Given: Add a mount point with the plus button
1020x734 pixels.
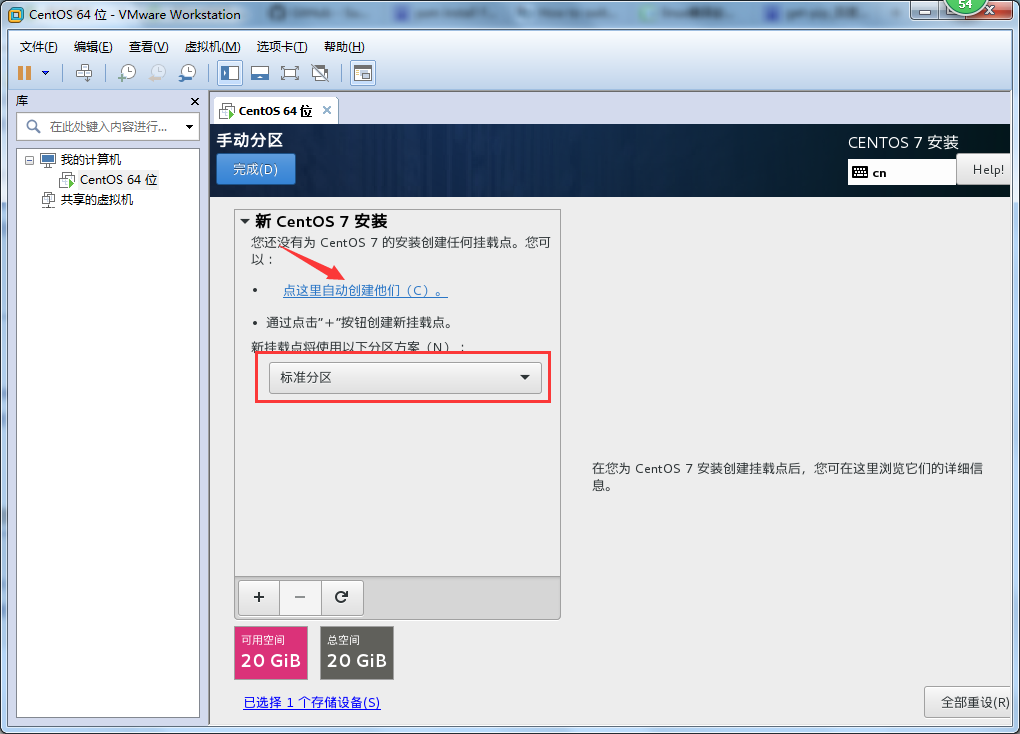Looking at the screenshot, I should [259, 597].
